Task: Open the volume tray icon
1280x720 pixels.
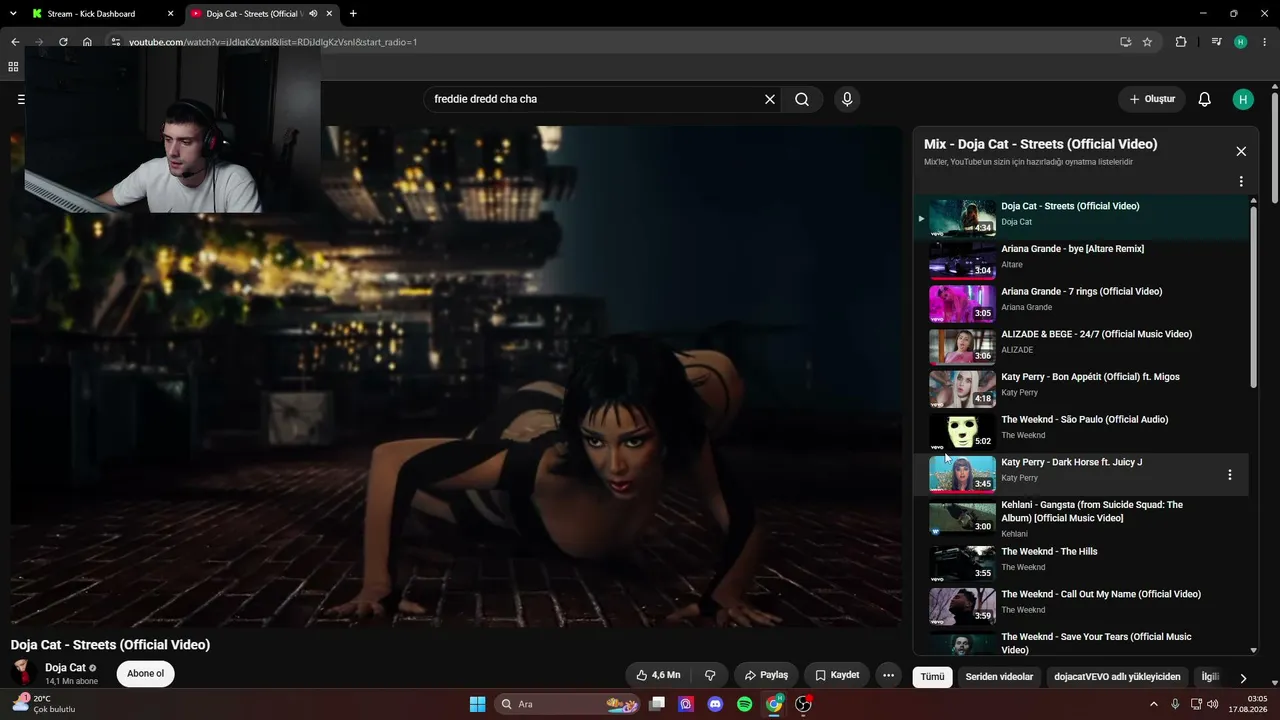Action: pyautogui.click(x=1215, y=704)
